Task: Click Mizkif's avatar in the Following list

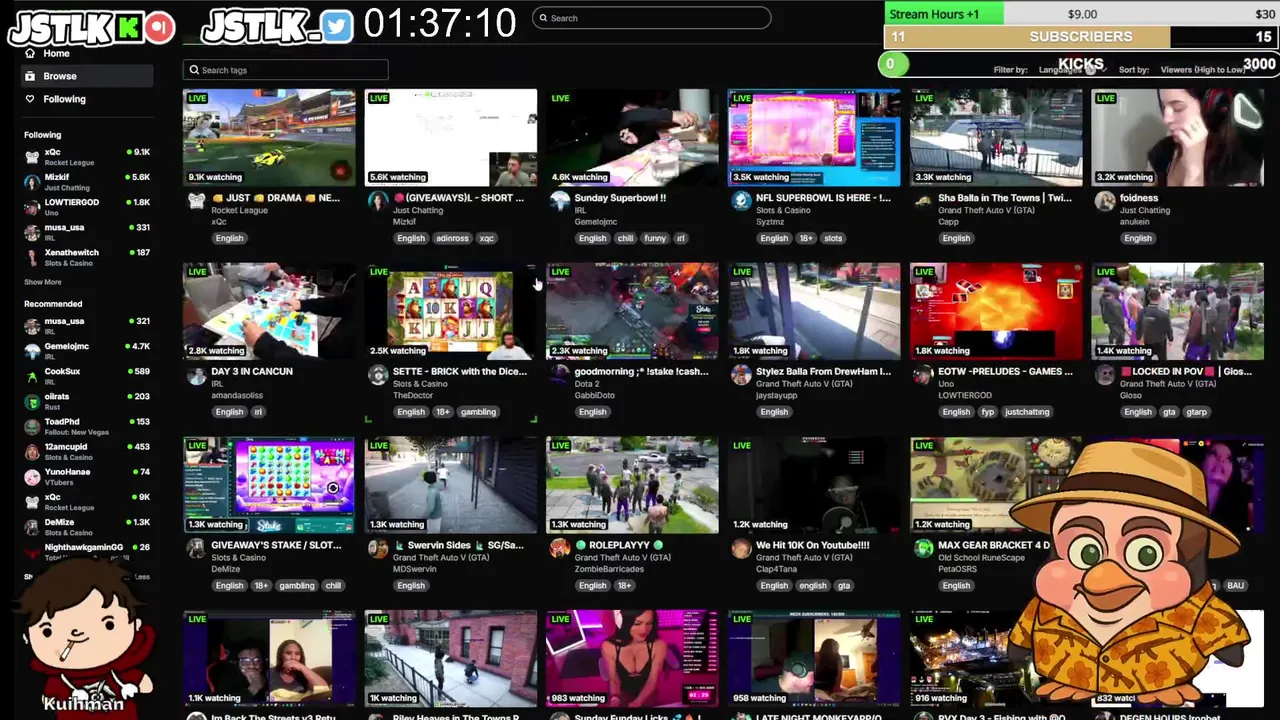Action: pos(32,182)
